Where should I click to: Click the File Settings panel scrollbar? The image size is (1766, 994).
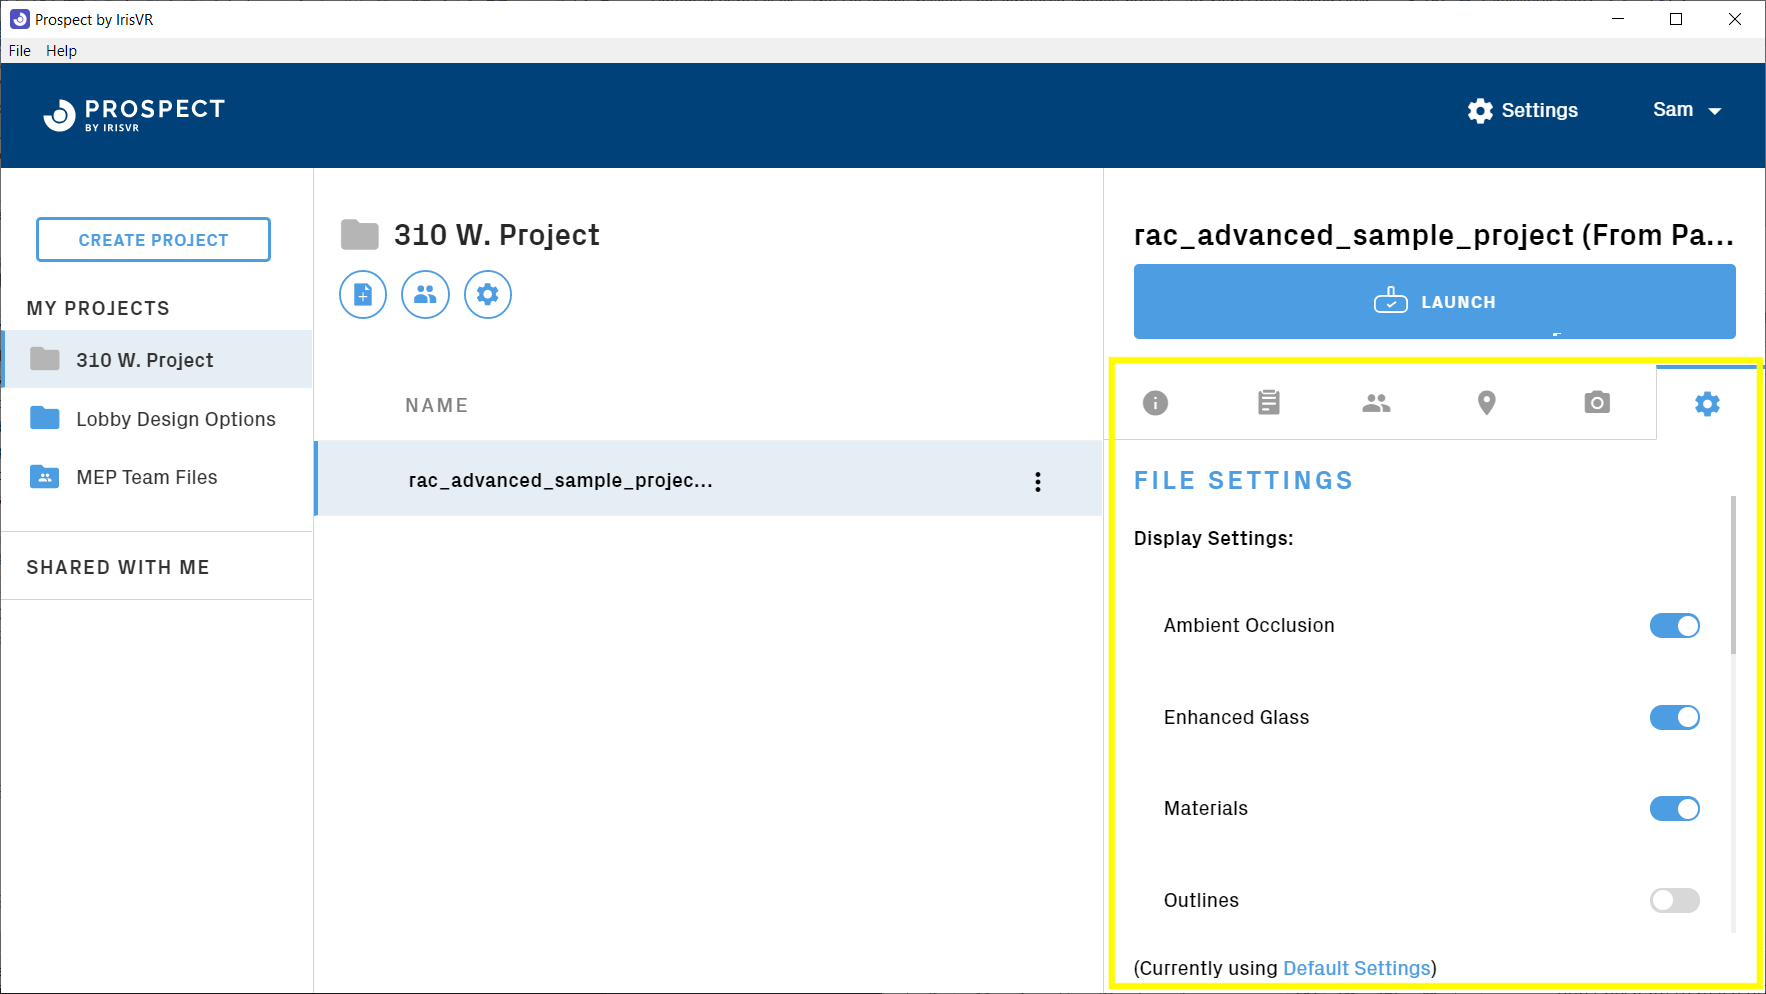click(1733, 575)
